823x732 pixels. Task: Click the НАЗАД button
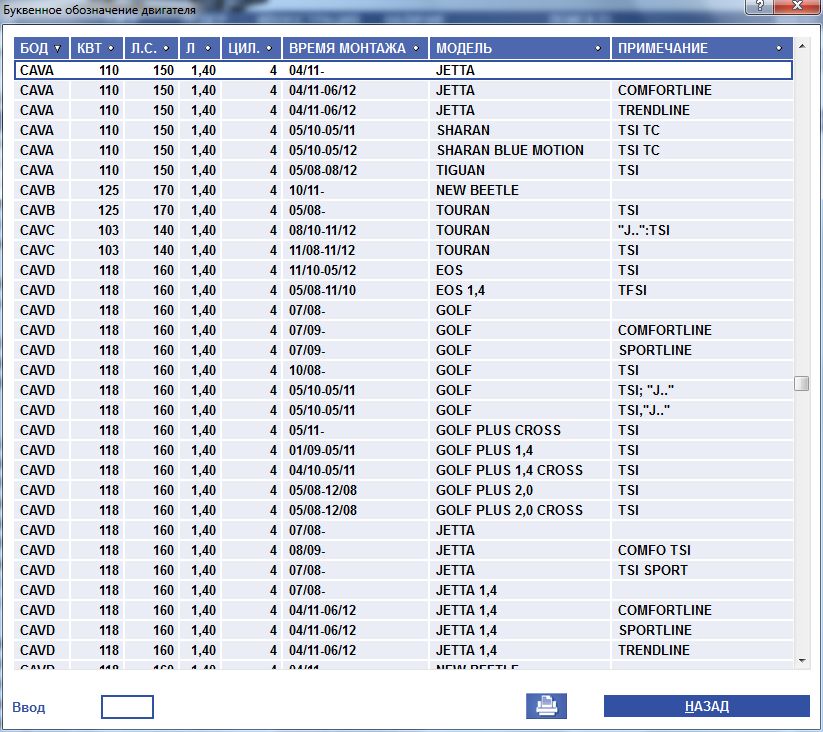(x=706, y=706)
